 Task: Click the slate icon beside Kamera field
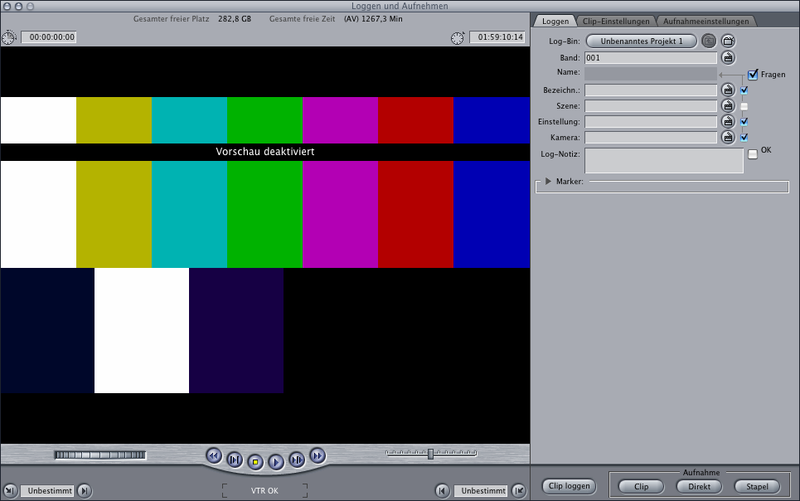click(x=728, y=137)
